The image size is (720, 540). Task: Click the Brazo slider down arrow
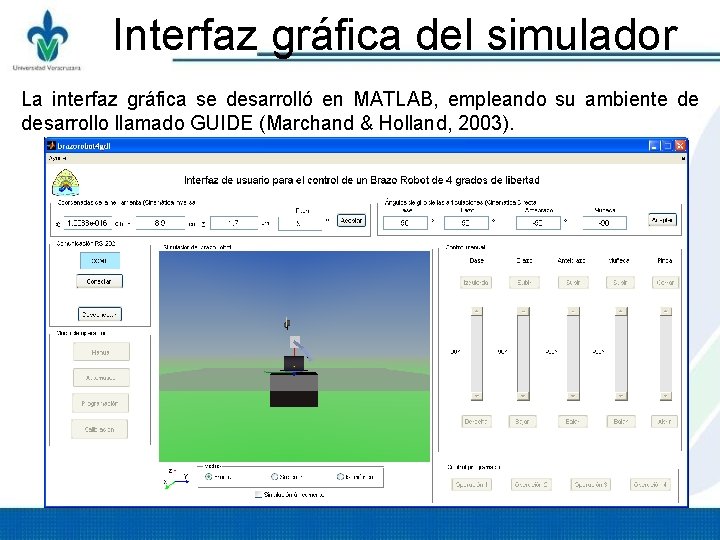click(523, 396)
